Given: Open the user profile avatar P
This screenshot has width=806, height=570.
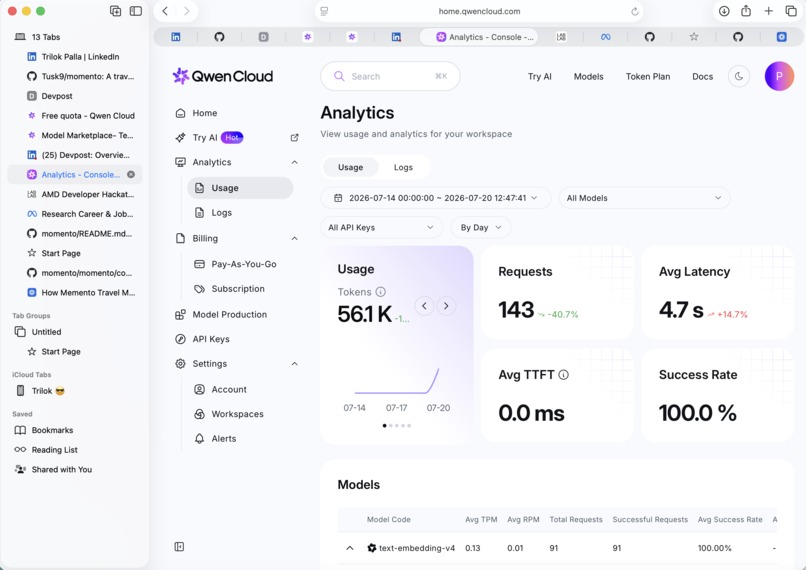Looking at the screenshot, I should (x=779, y=76).
